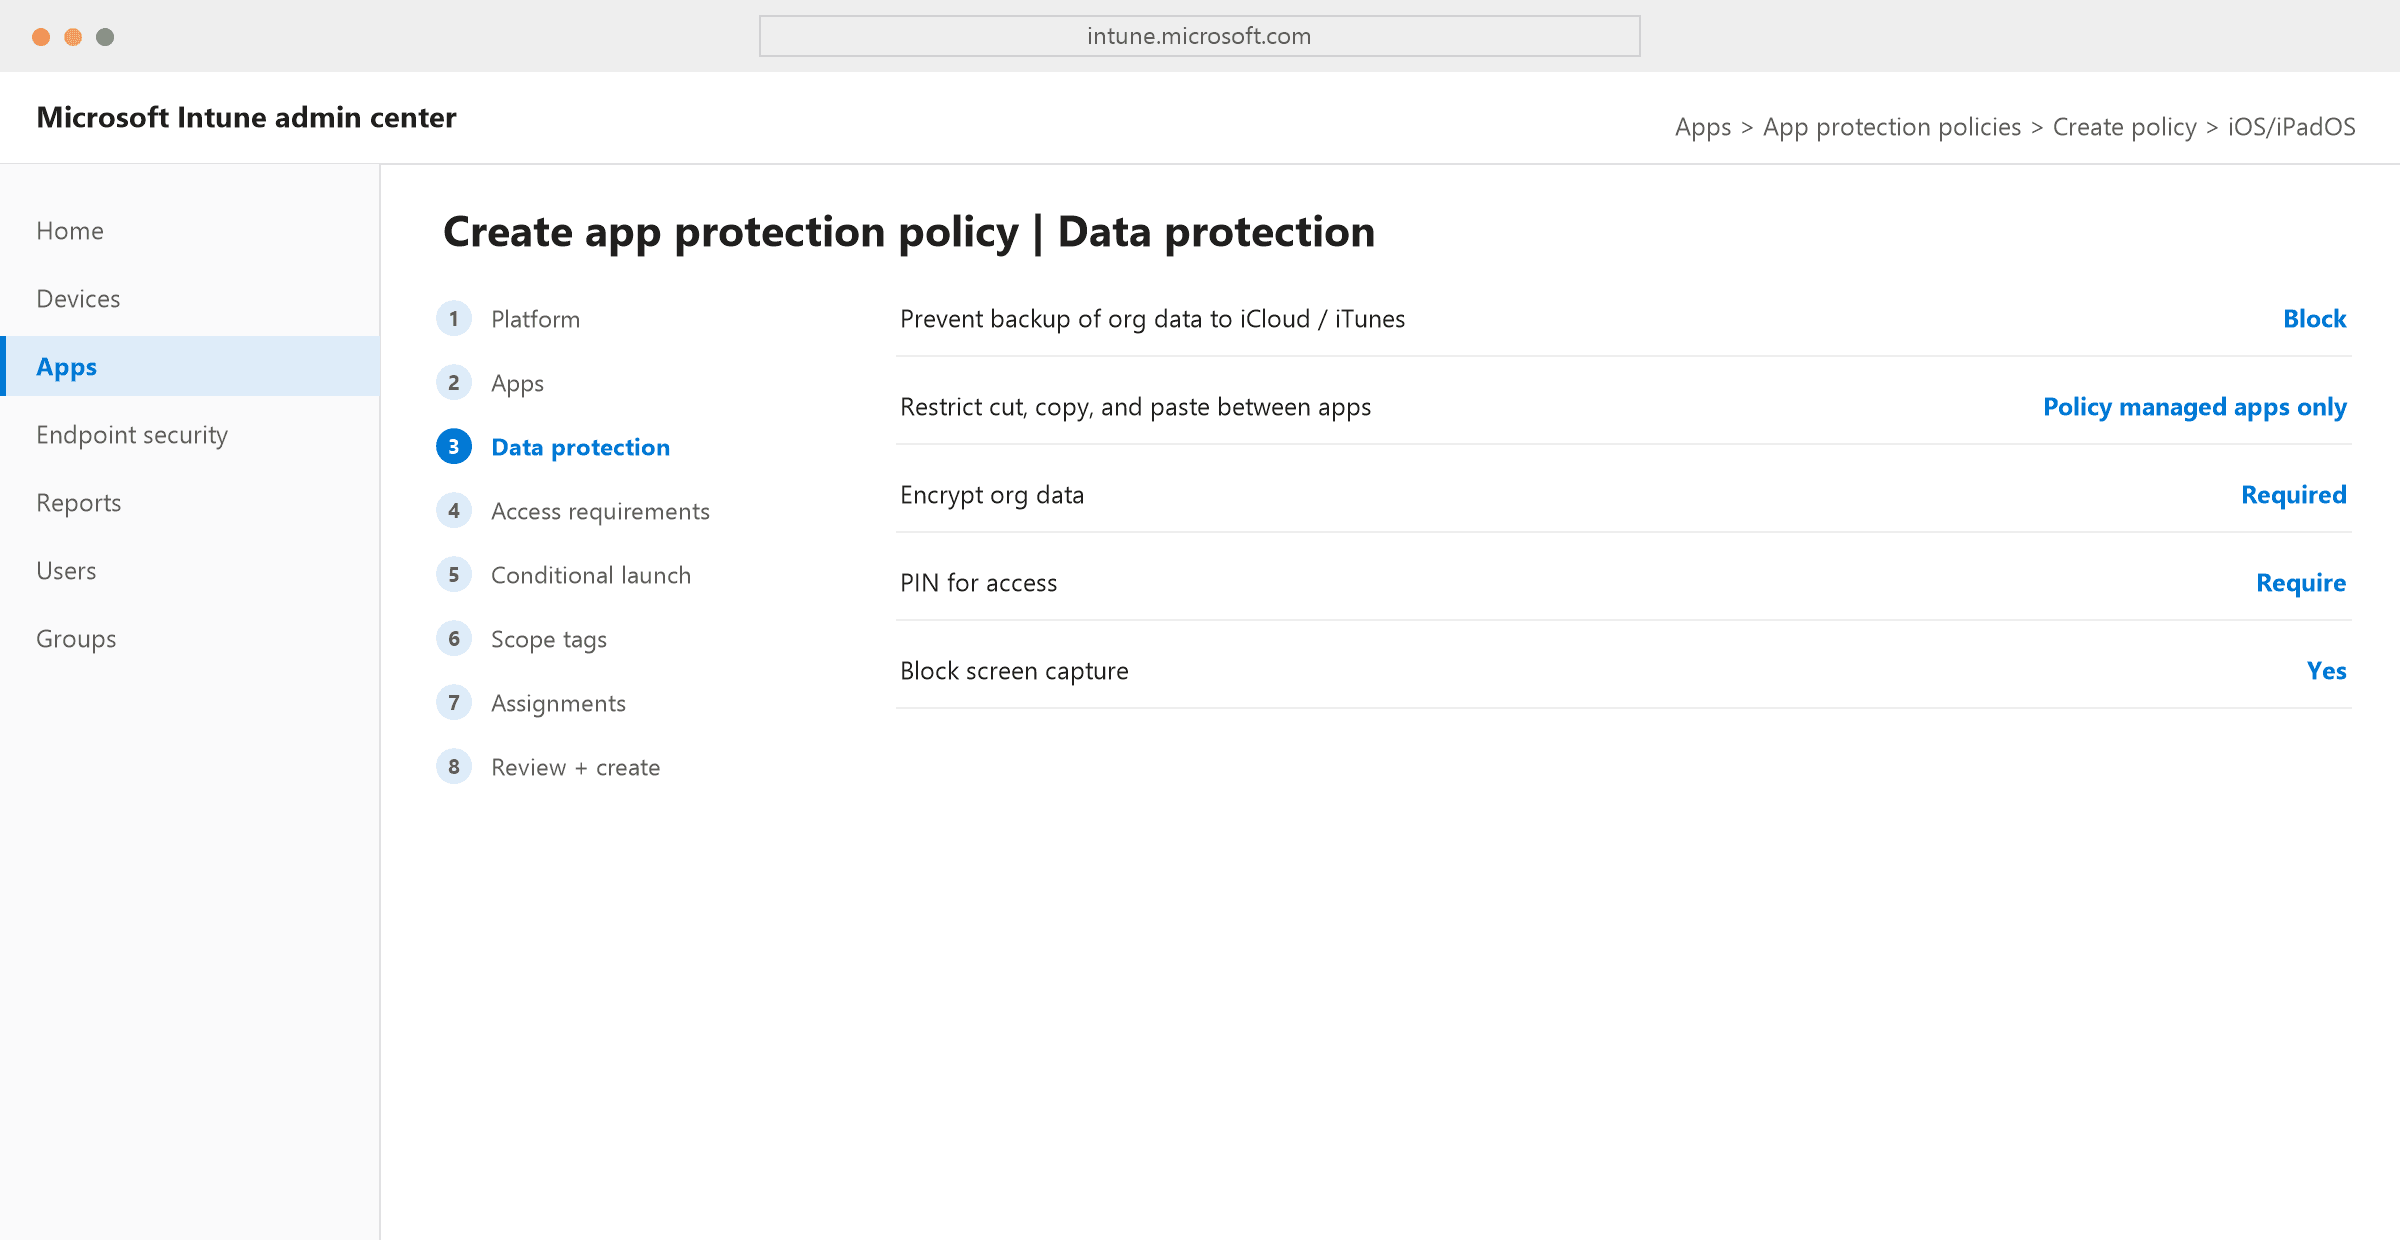Change PIN for access Require value
2400x1240 pixels.
click(2300, 584)
